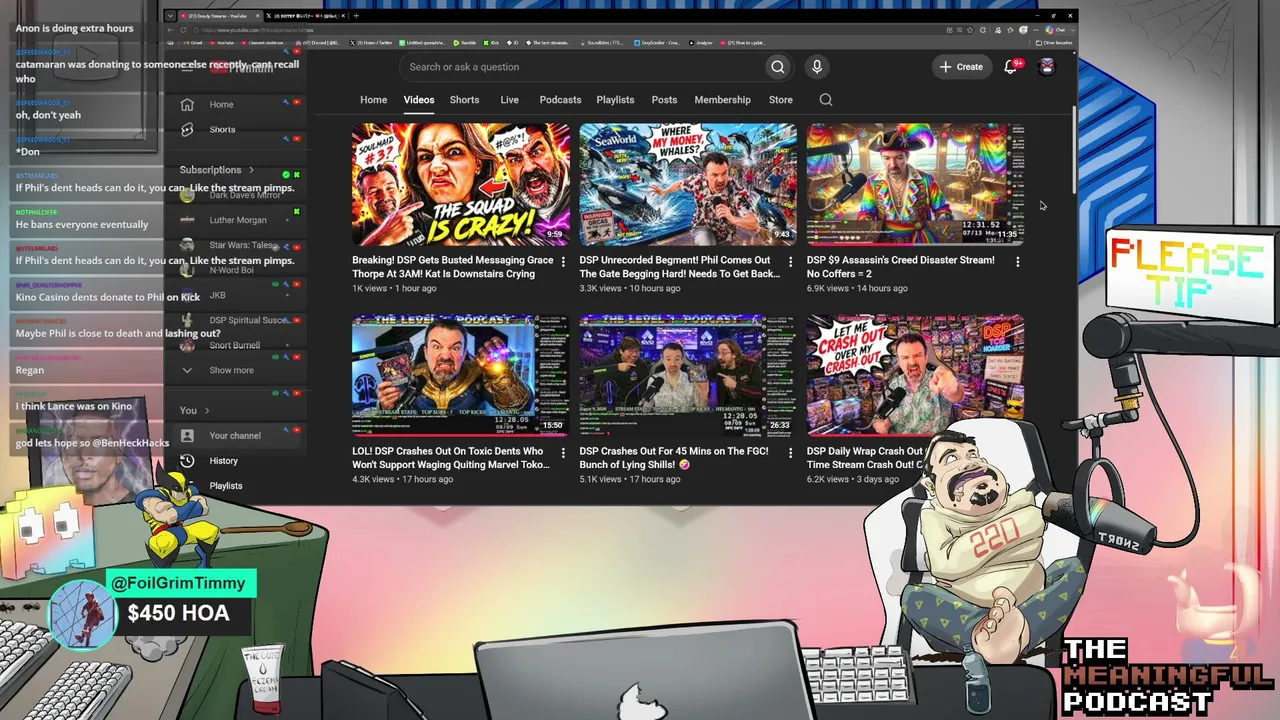Select the Videos tab
This screenshot has width=1280, height=720.
(419, 100)
